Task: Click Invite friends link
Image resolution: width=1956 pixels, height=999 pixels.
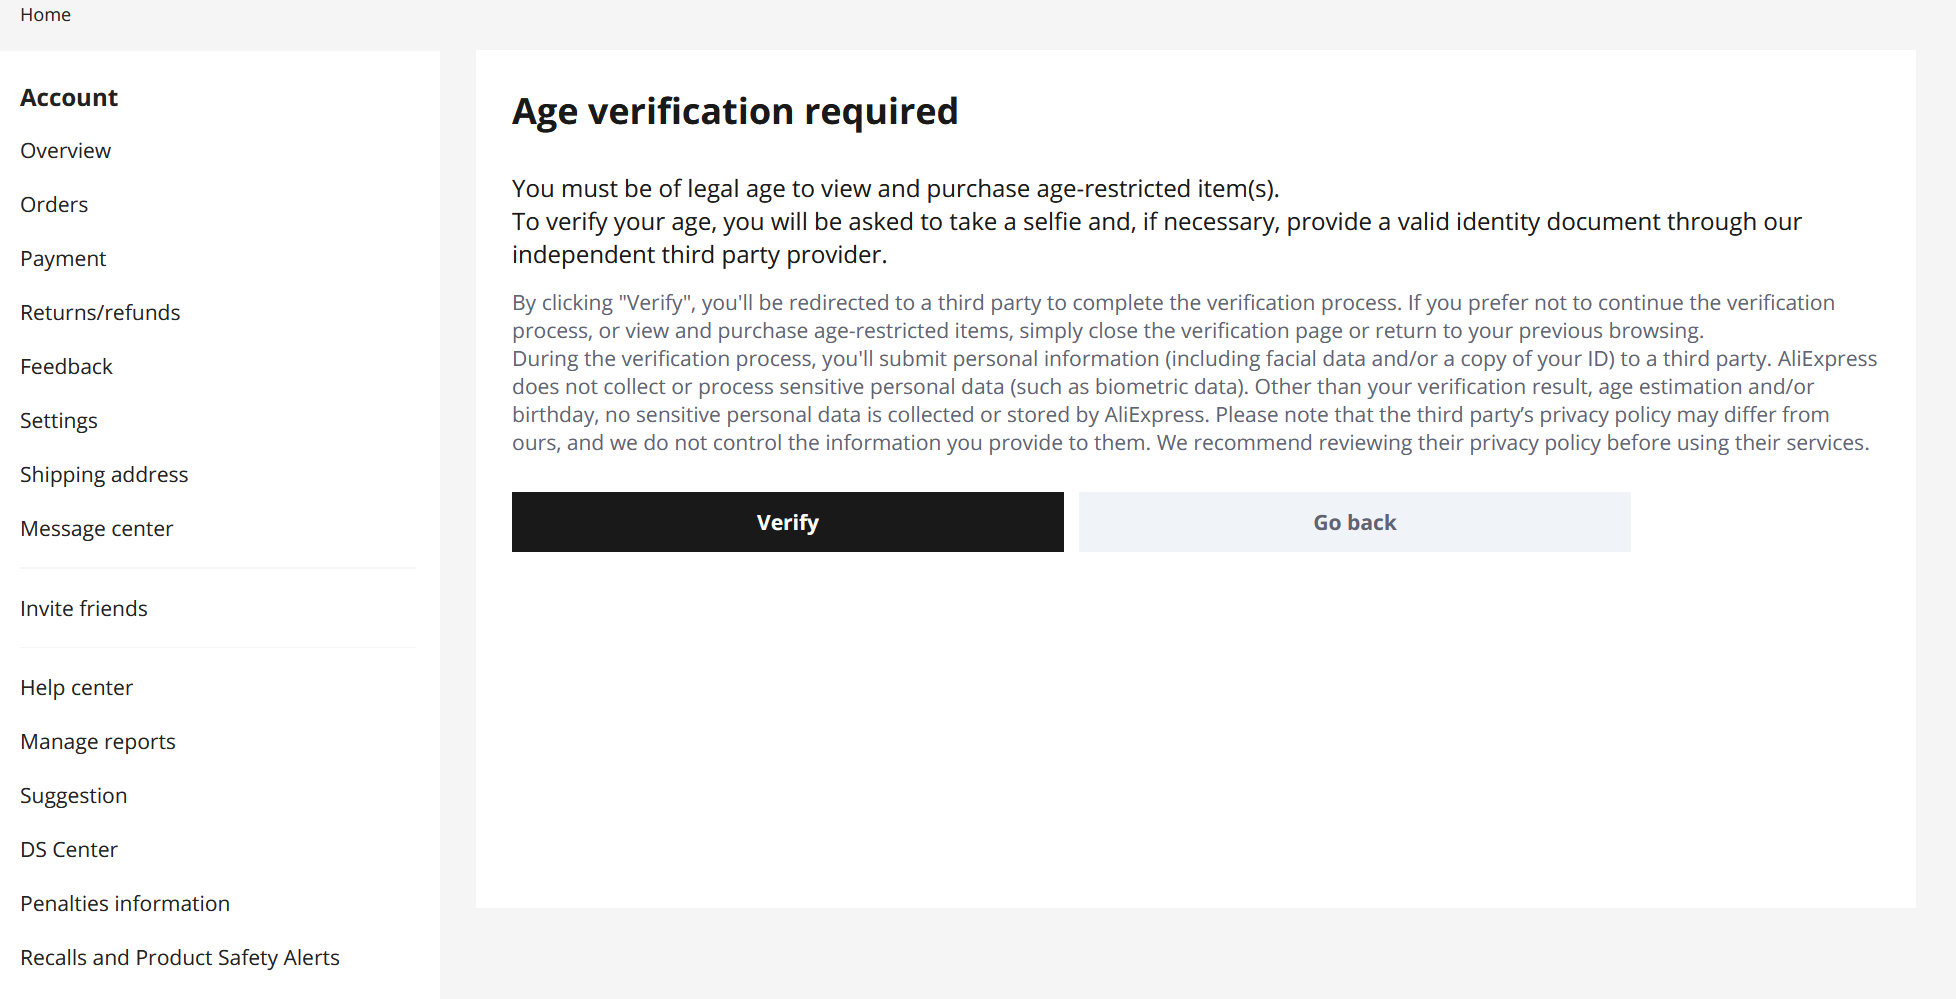Action: 83,609
